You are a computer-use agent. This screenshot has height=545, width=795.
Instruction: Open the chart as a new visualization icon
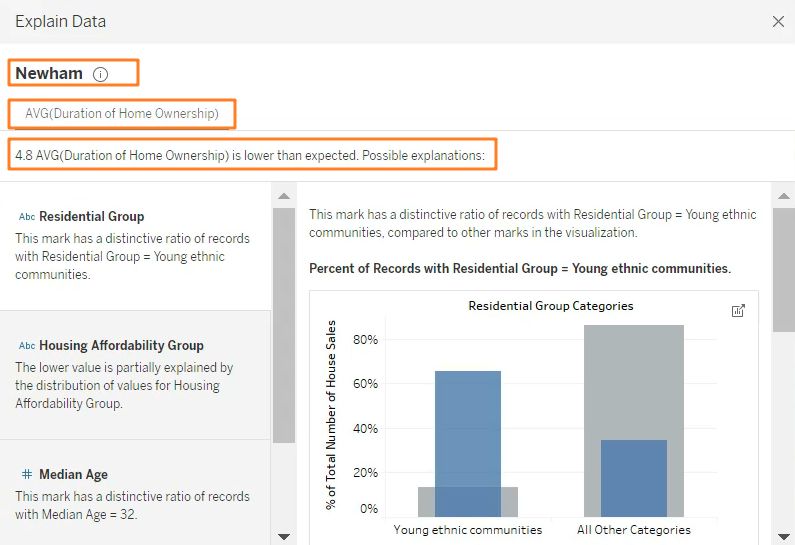[738, 311]
